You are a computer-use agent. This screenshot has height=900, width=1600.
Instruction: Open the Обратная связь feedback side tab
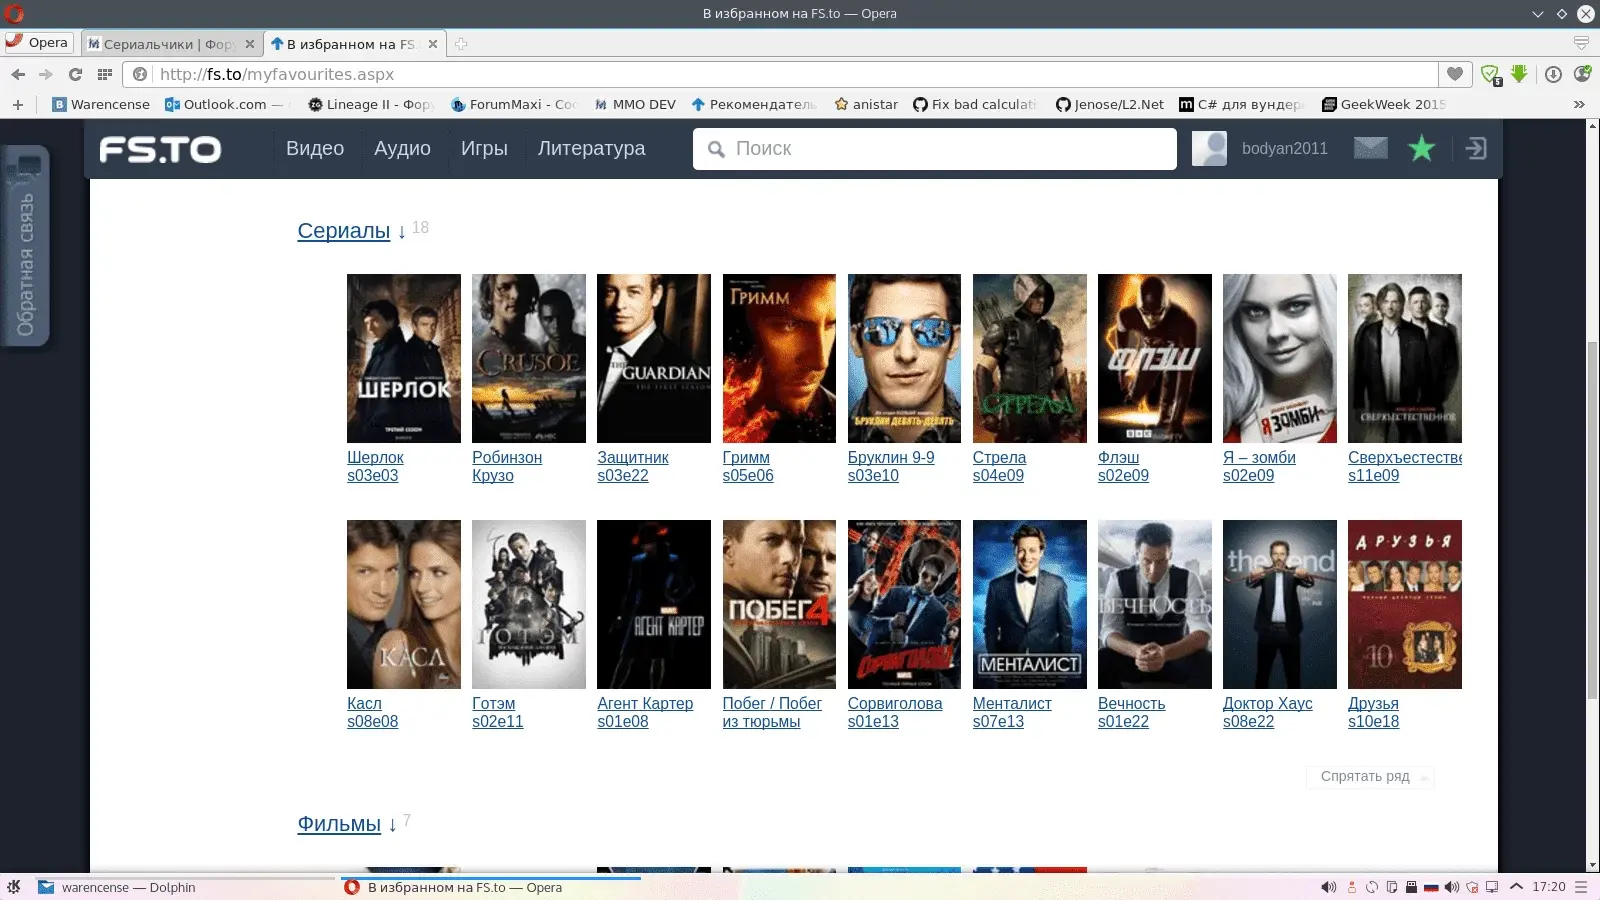(x=26, y=246)
